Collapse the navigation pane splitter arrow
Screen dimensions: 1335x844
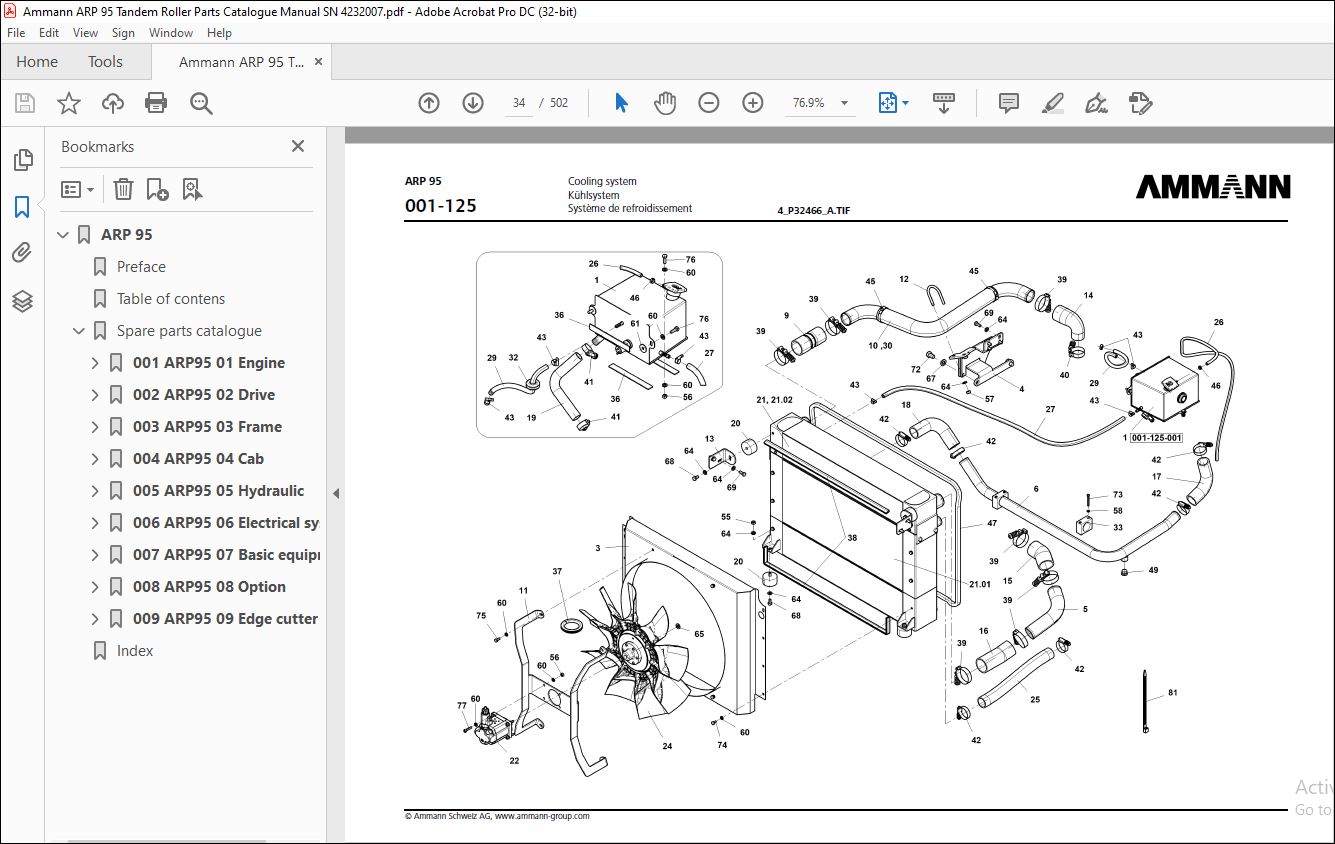[x=336, y=493]
